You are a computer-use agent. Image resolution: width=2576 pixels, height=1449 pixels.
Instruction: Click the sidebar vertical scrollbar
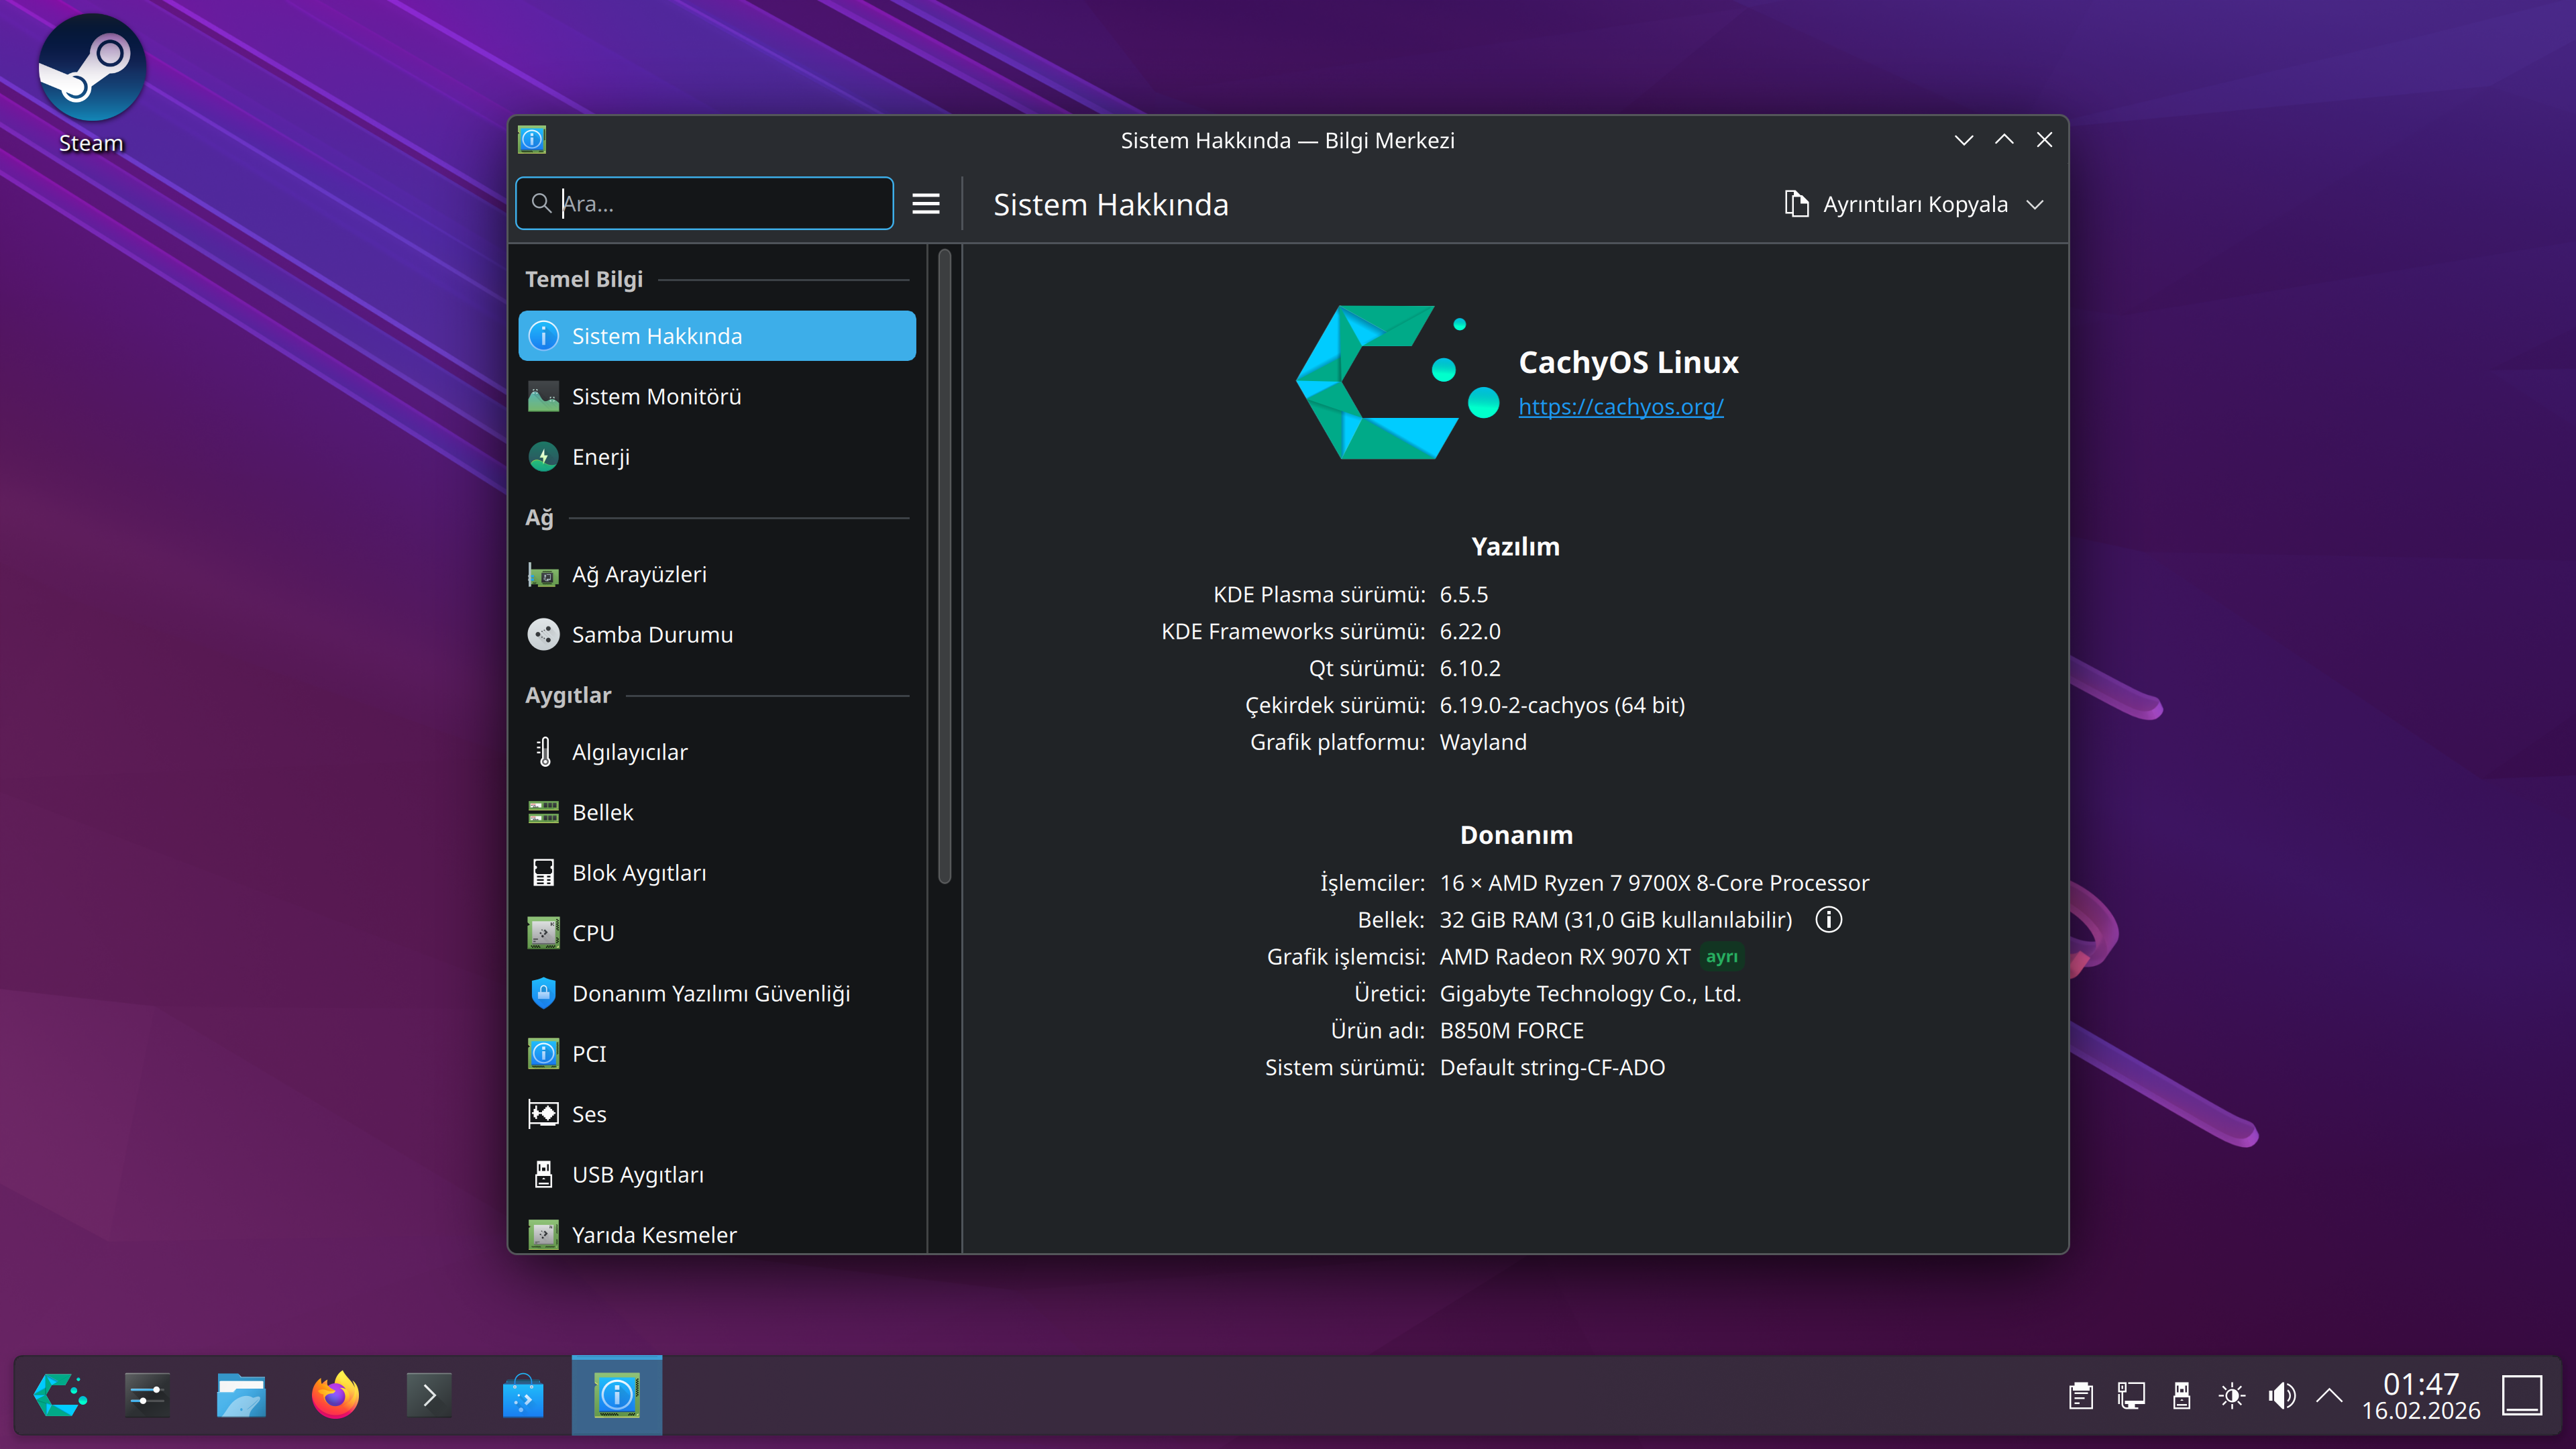pyautogui.click(x=944, y=567)
